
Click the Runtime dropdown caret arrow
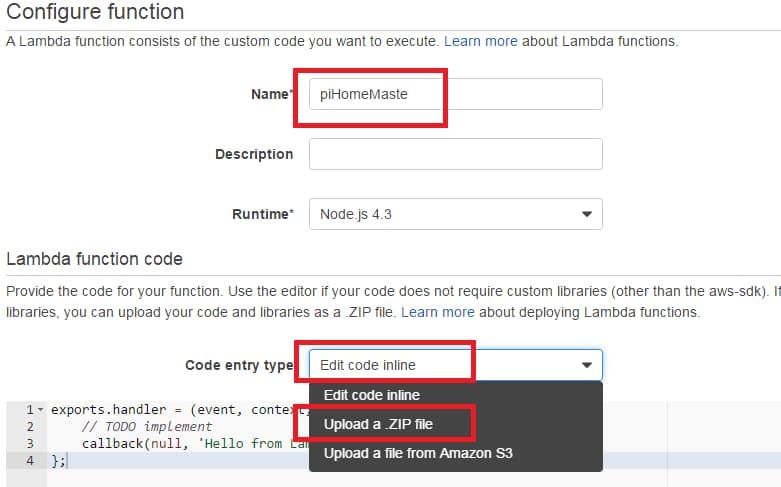tap(586, 214)
